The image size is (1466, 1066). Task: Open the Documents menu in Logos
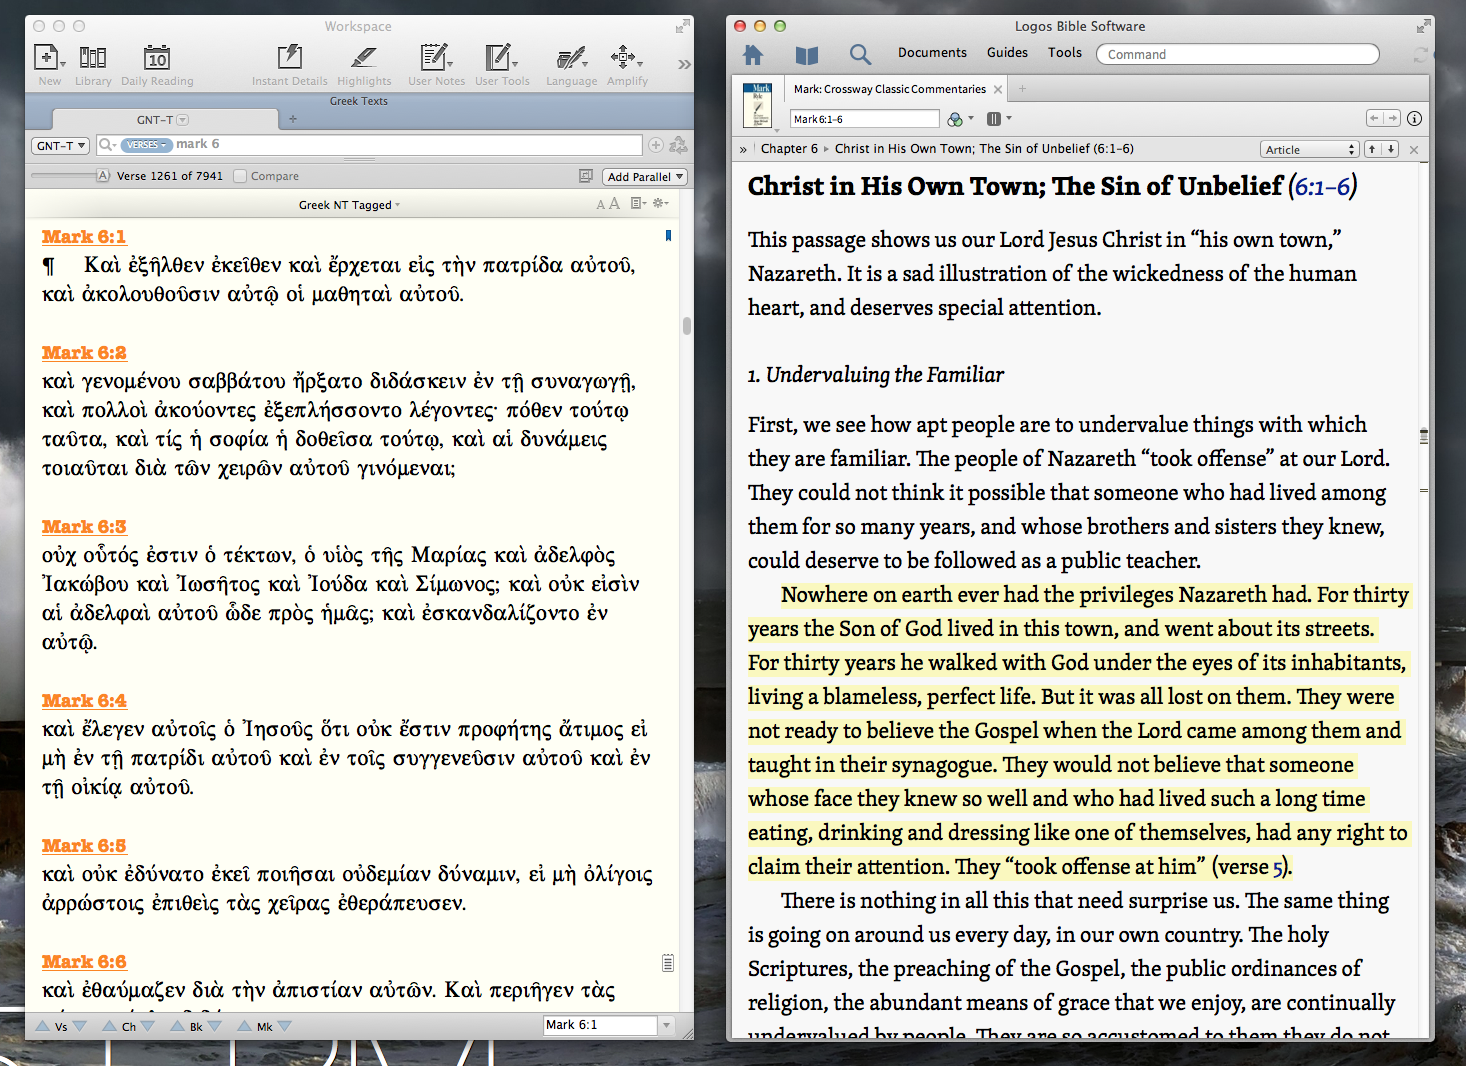pos(932,53)
